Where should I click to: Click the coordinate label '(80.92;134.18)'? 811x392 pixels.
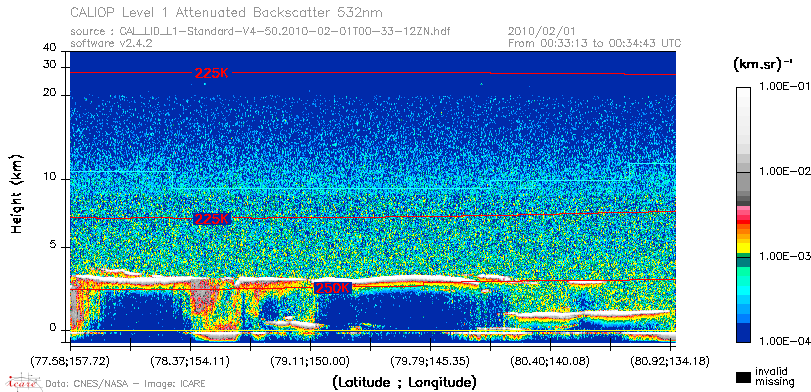(669, 360)
